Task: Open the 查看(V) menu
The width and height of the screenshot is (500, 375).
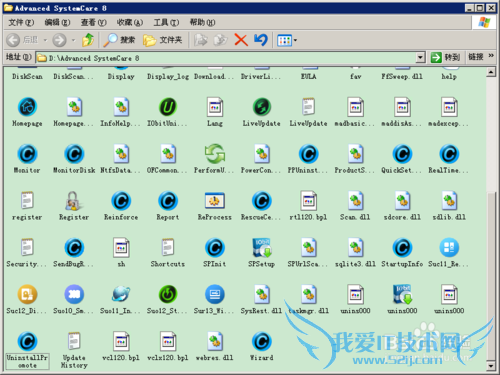Action: 94,22
